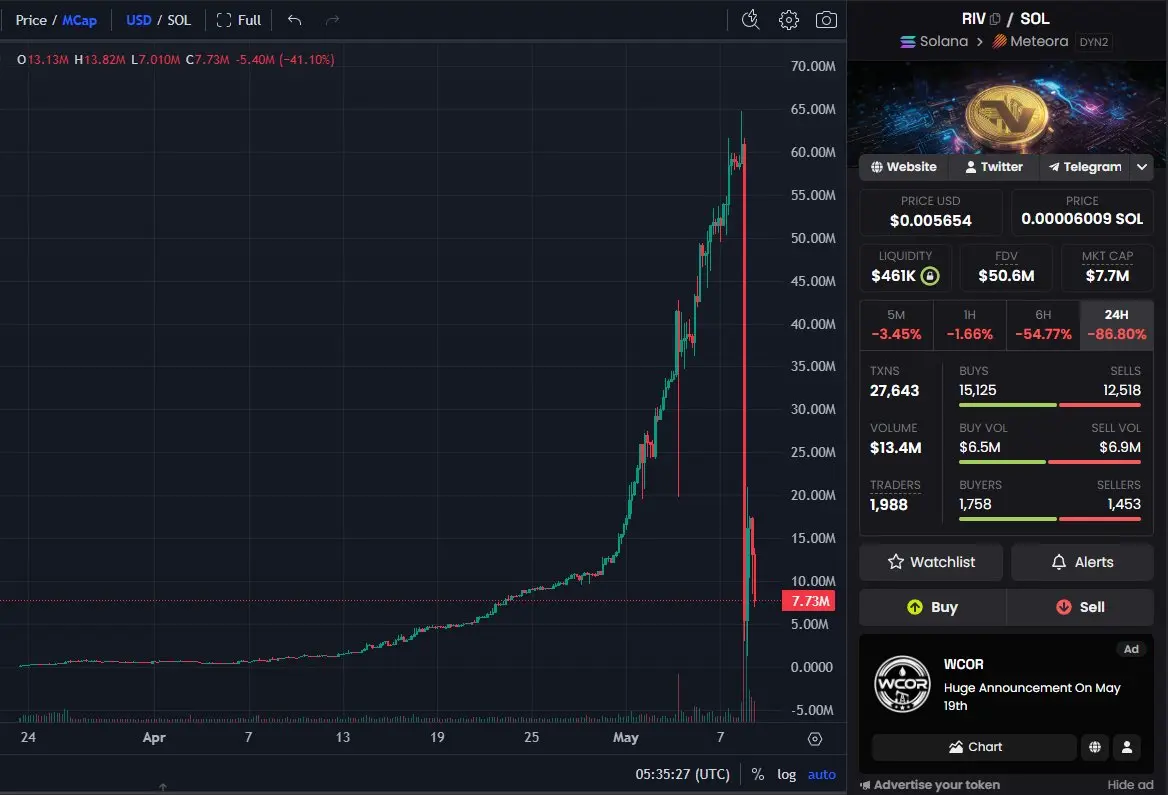The image size is (1168, 795).
Task: Open the UTC time zone selector
Action: coord(682,774)
